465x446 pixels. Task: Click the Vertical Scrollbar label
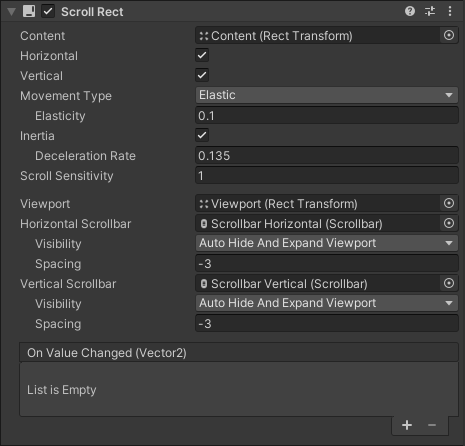pos(68,284)
